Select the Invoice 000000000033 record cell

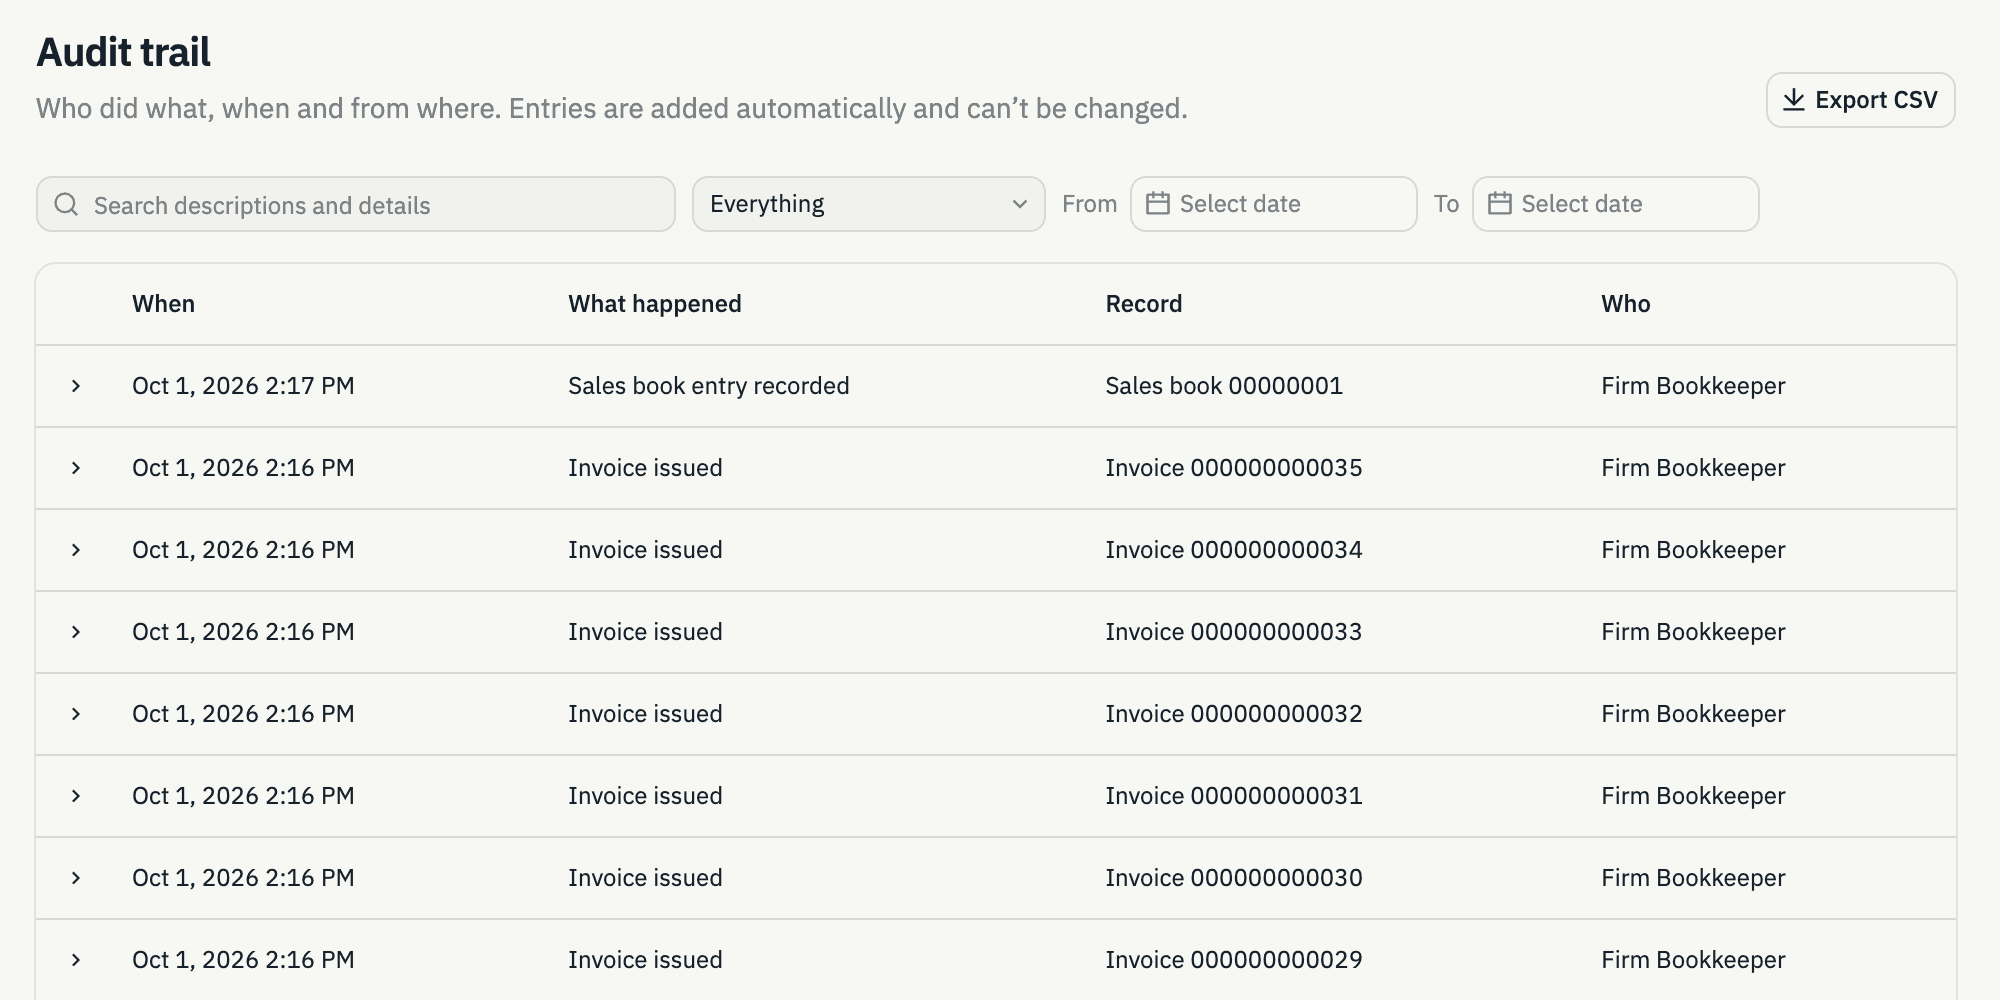click(1234, 632)
